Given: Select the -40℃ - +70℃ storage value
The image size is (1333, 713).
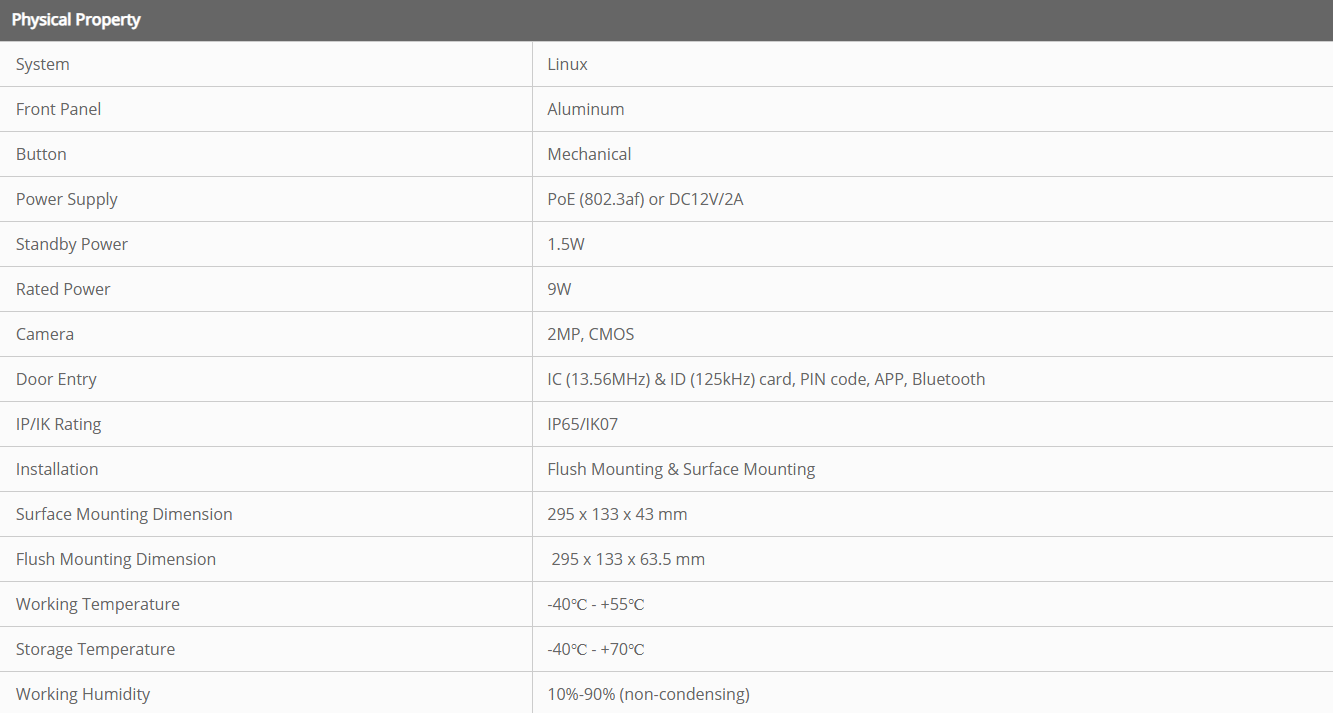Looking at the screenshot, I should pos(595,649).
